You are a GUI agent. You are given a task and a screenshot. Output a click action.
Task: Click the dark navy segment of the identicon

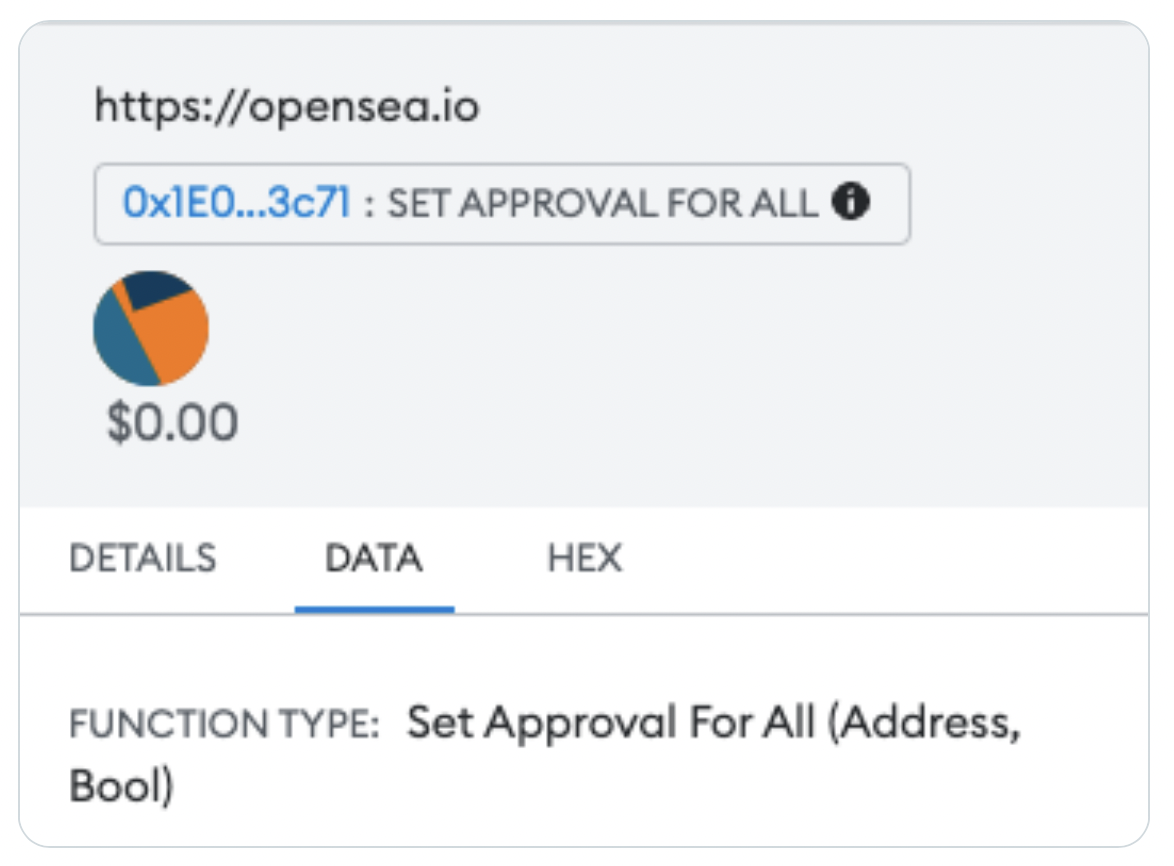tap(155, 287)
